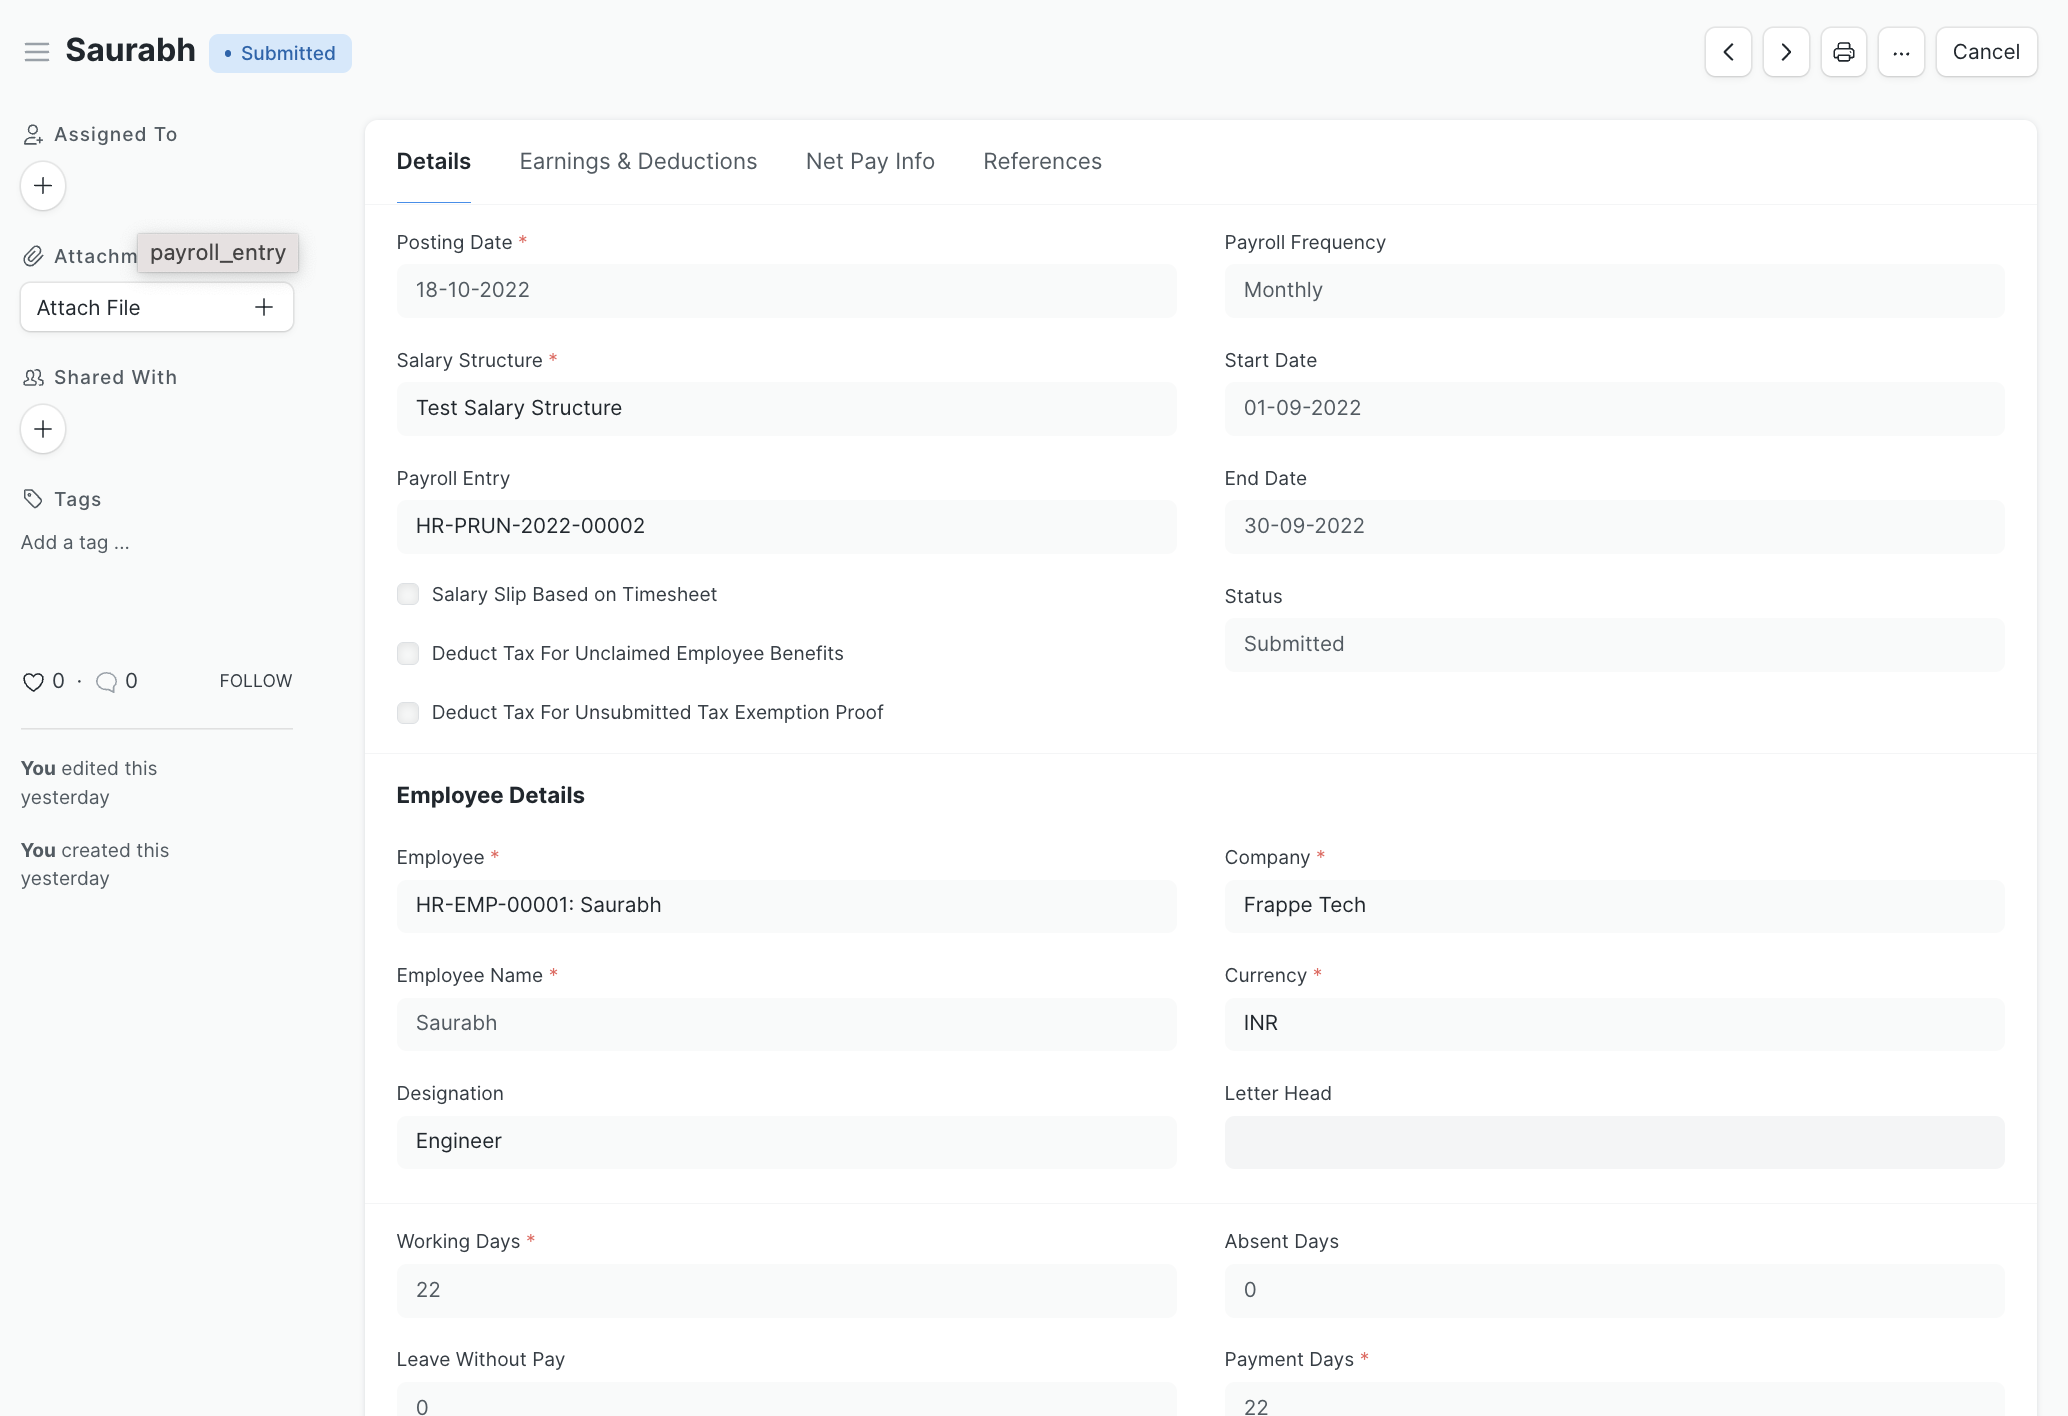Screen dimensions: 2068x1416
Task: Enable Salary Slip Based on Timesheet
Action: 408,594
